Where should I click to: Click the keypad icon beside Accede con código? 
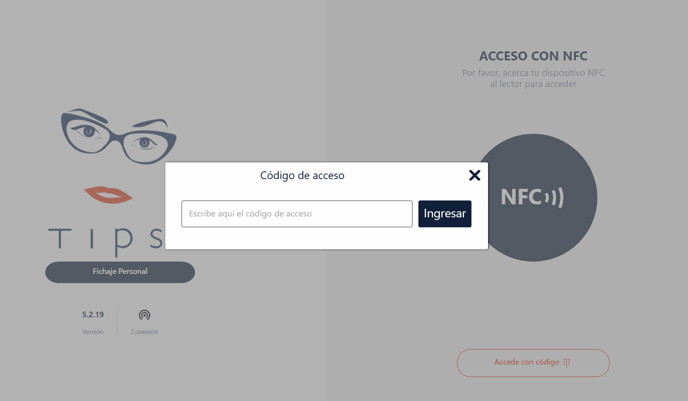tap(567, 363)
